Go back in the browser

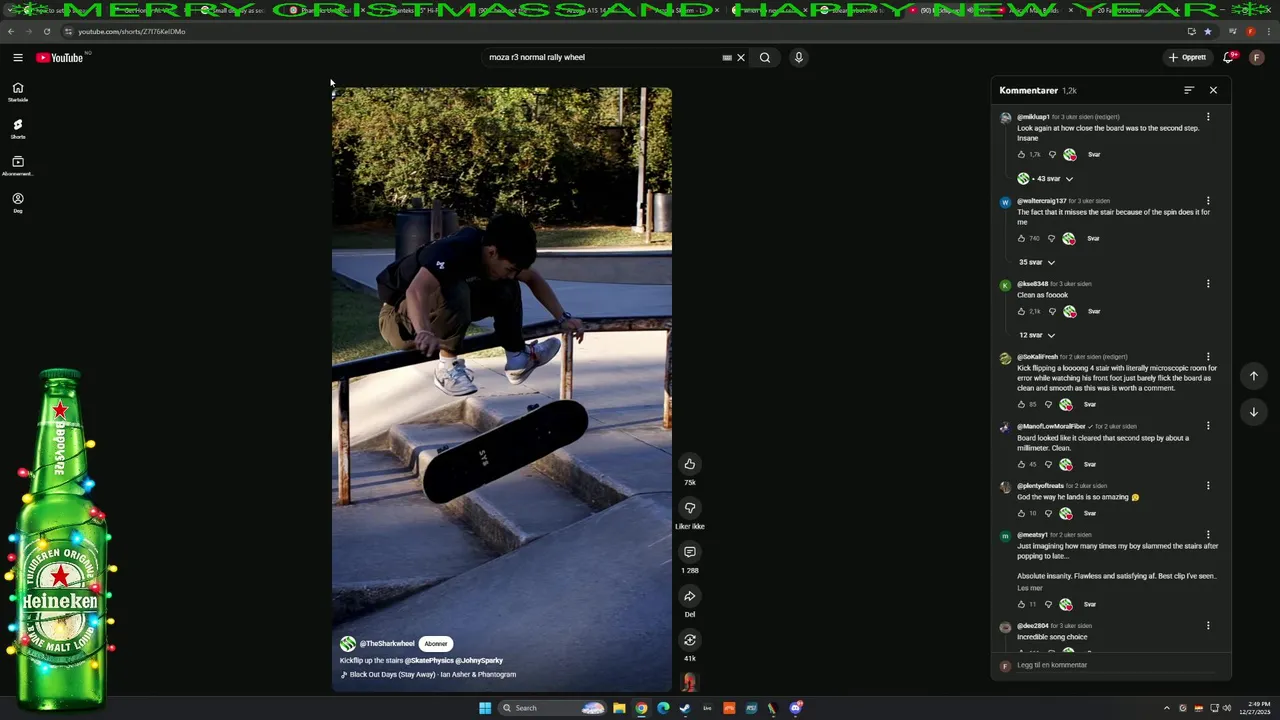pos(11,31)
